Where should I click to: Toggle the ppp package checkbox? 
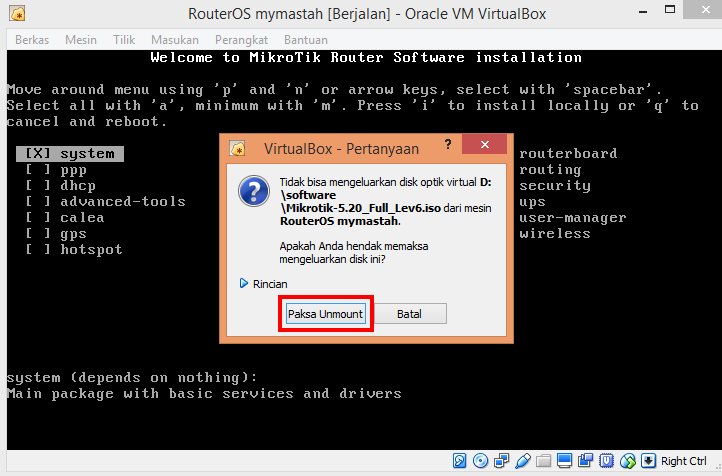point(38,169)
